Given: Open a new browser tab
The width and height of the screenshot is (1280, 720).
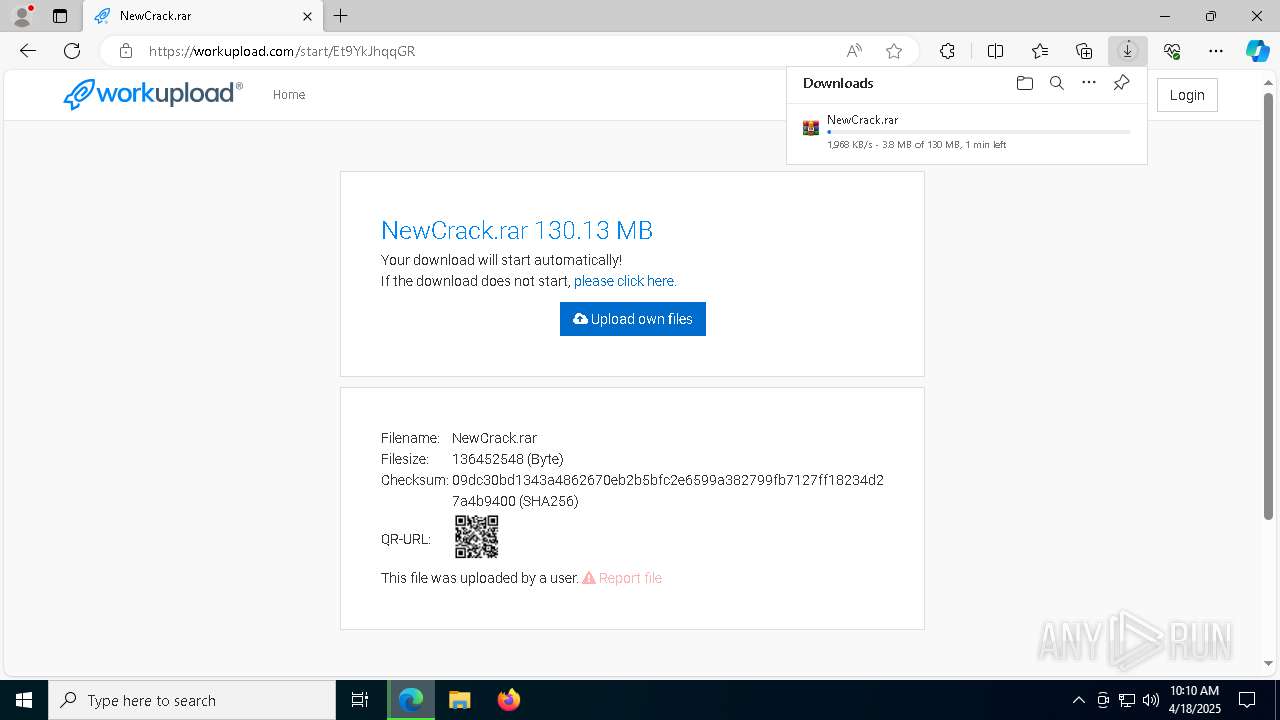Looking at the screenshot, I should (341, 16).
